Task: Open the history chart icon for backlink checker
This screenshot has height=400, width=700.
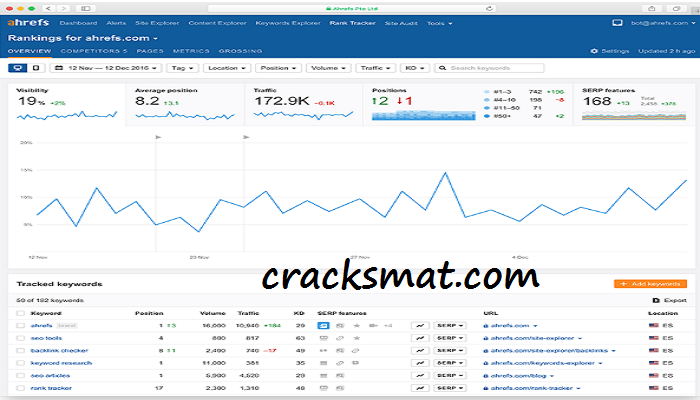Action: click(420, 350)
